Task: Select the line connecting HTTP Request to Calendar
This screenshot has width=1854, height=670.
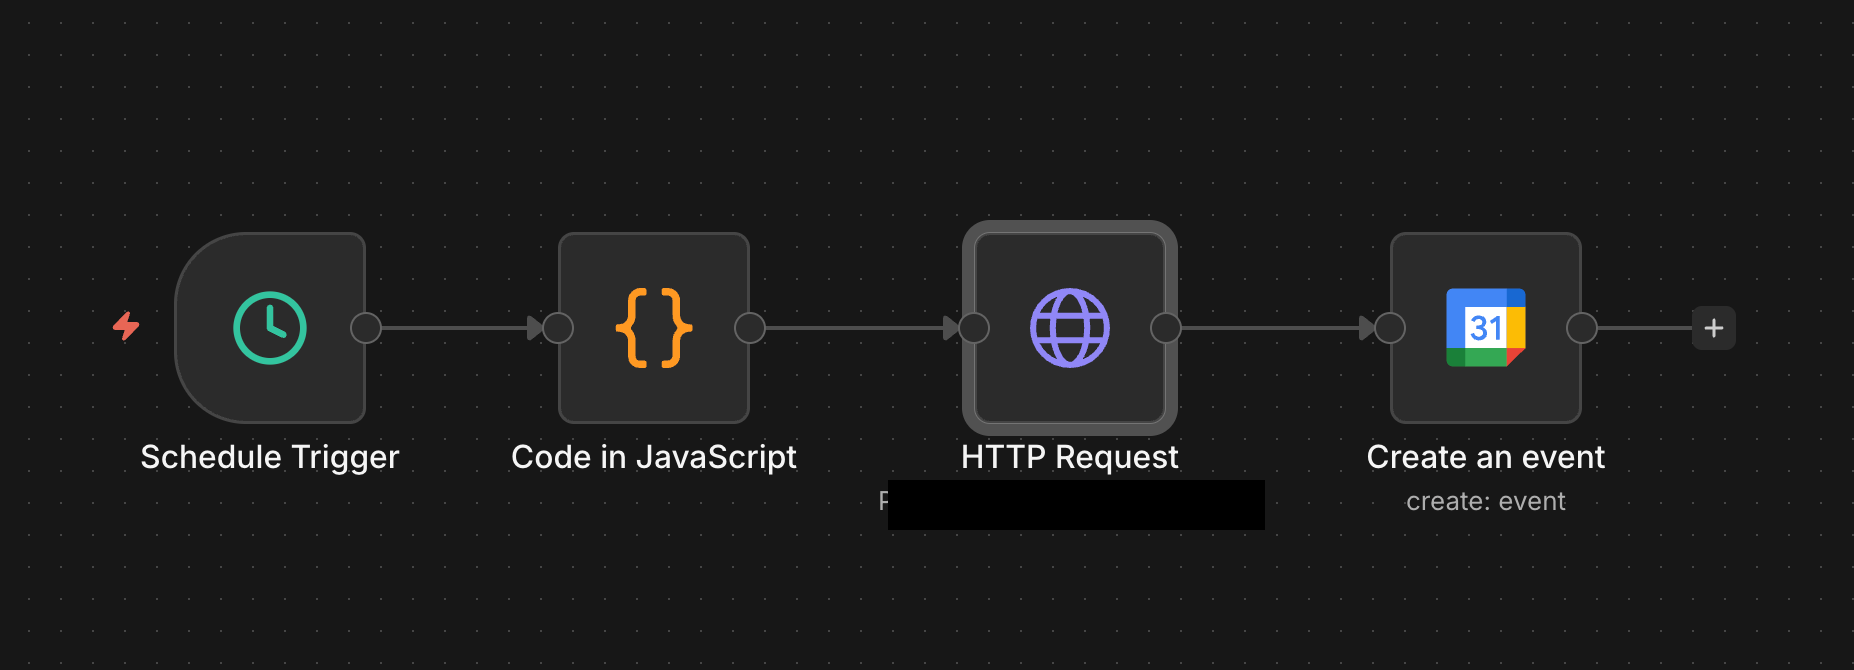Action: coord(1270,328)
